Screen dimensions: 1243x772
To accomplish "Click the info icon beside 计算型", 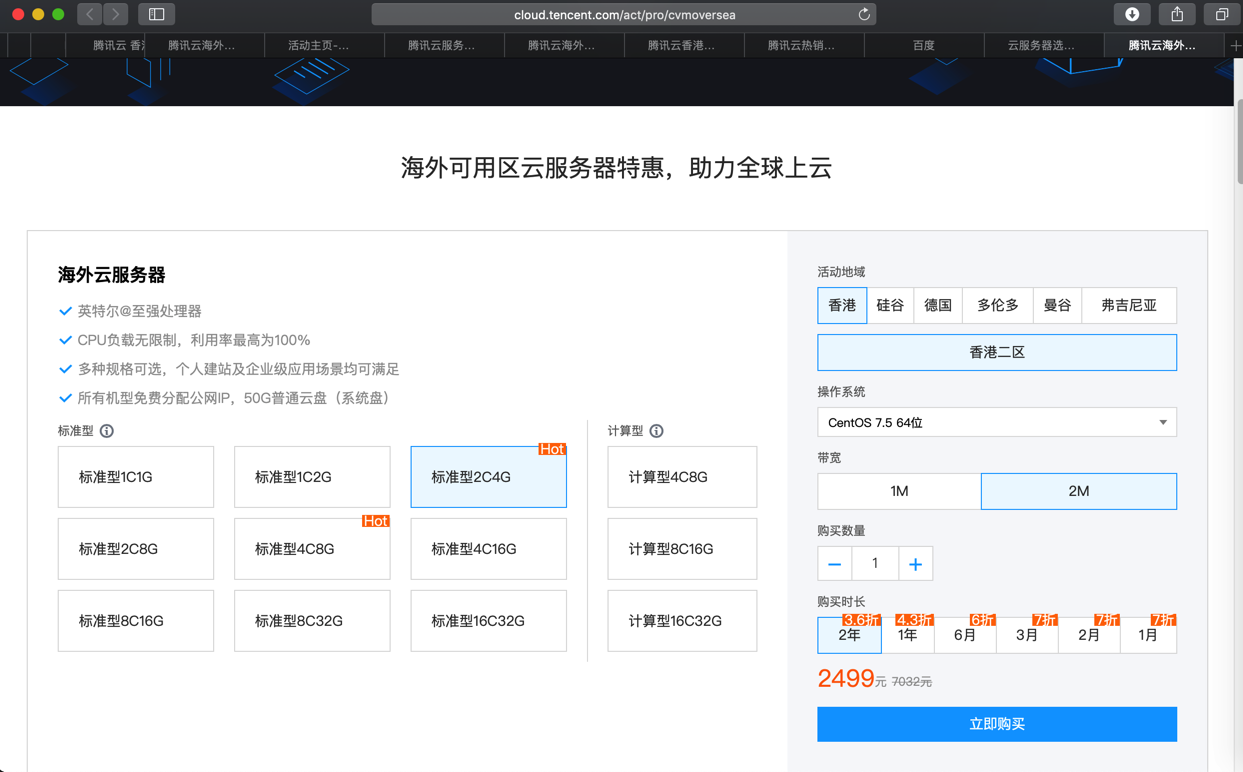I will click(657, 431).
